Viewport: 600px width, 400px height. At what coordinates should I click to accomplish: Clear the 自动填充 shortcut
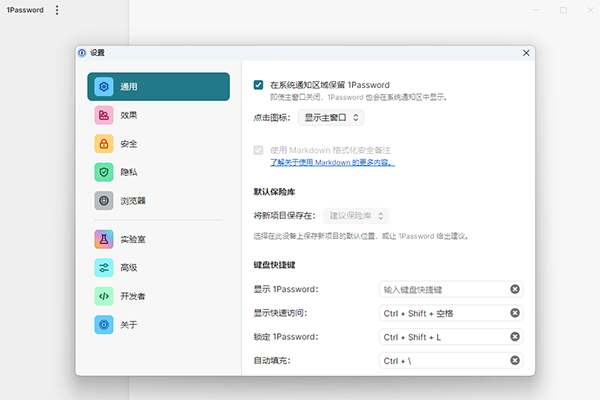click(515, 361)
